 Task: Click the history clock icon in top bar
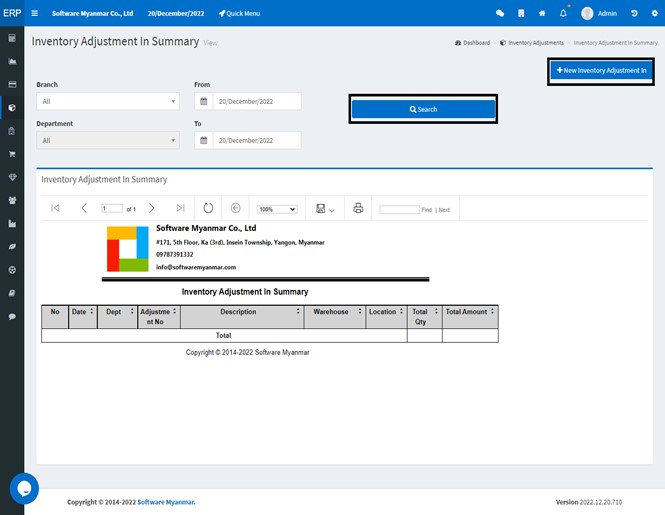tap(634, 13)
